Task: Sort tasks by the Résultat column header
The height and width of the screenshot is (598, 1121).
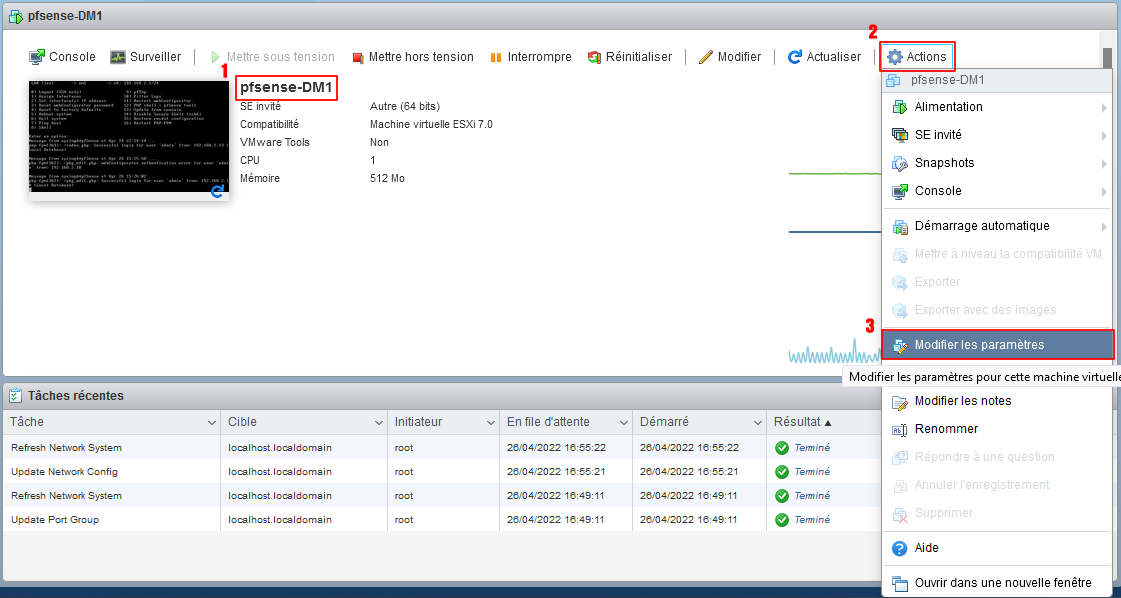Action: (797, 422)
